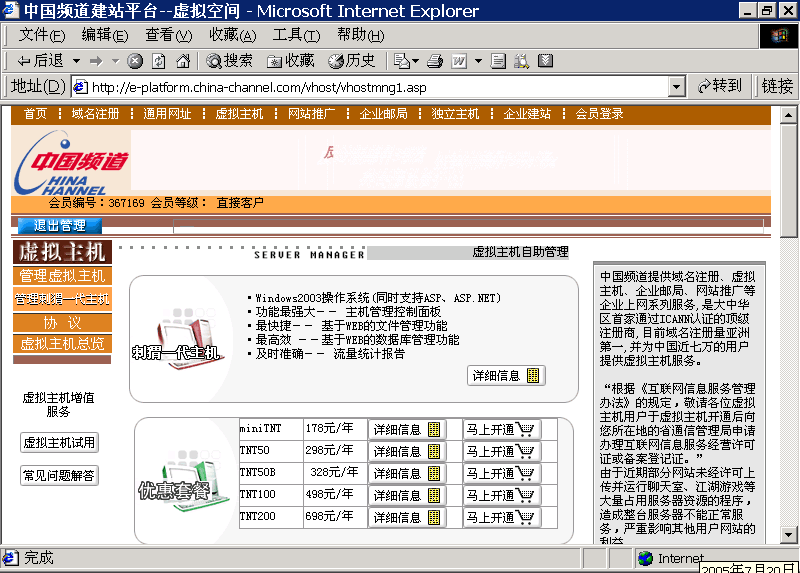Click 马上开通 cart for TNT50
Viewport: 800px width, 573px height.
point(502,452)
